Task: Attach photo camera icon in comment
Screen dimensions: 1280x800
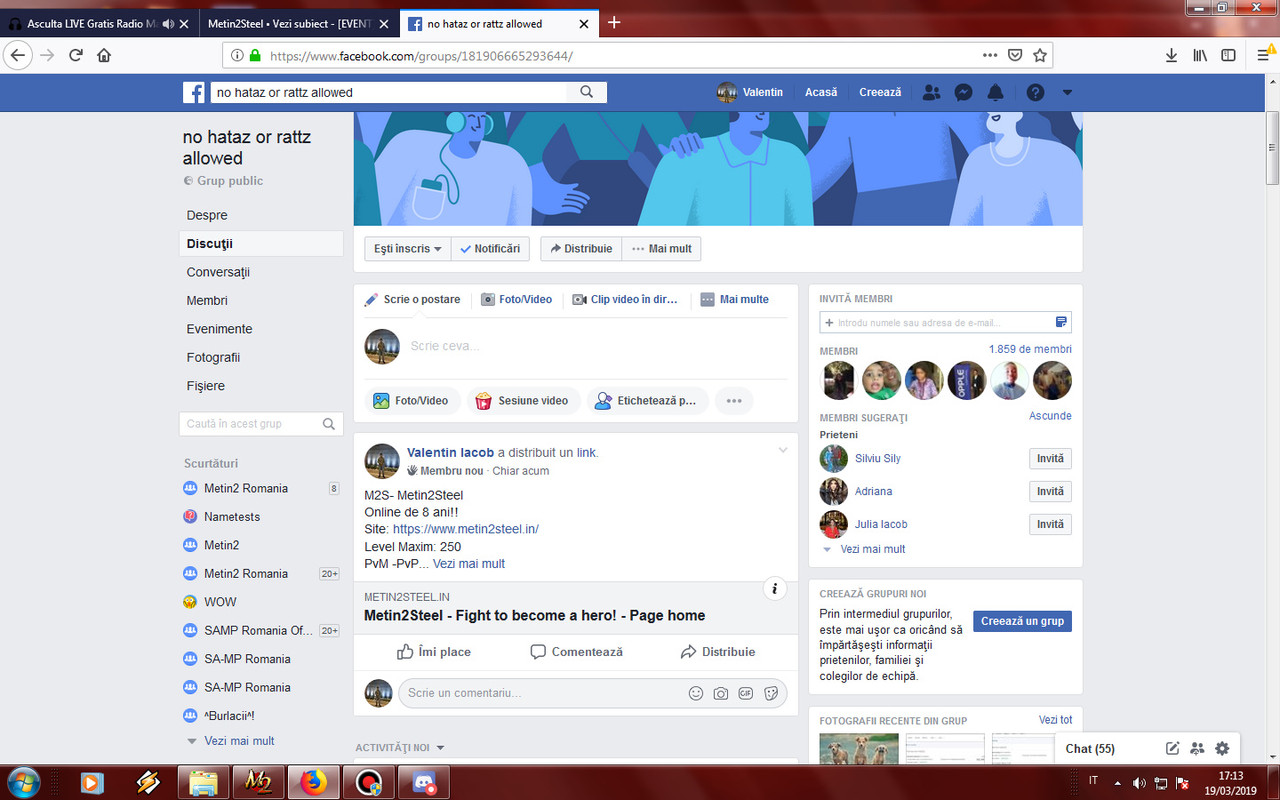Action: click(721, 693)
